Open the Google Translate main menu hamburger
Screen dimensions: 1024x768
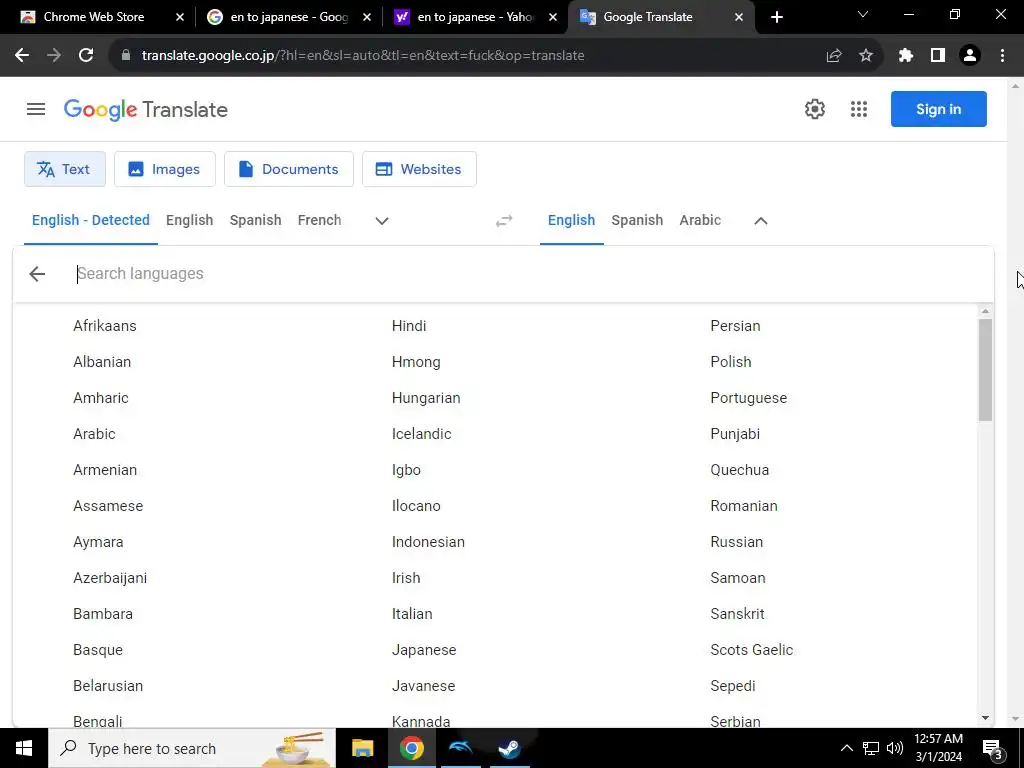[36, 109]
